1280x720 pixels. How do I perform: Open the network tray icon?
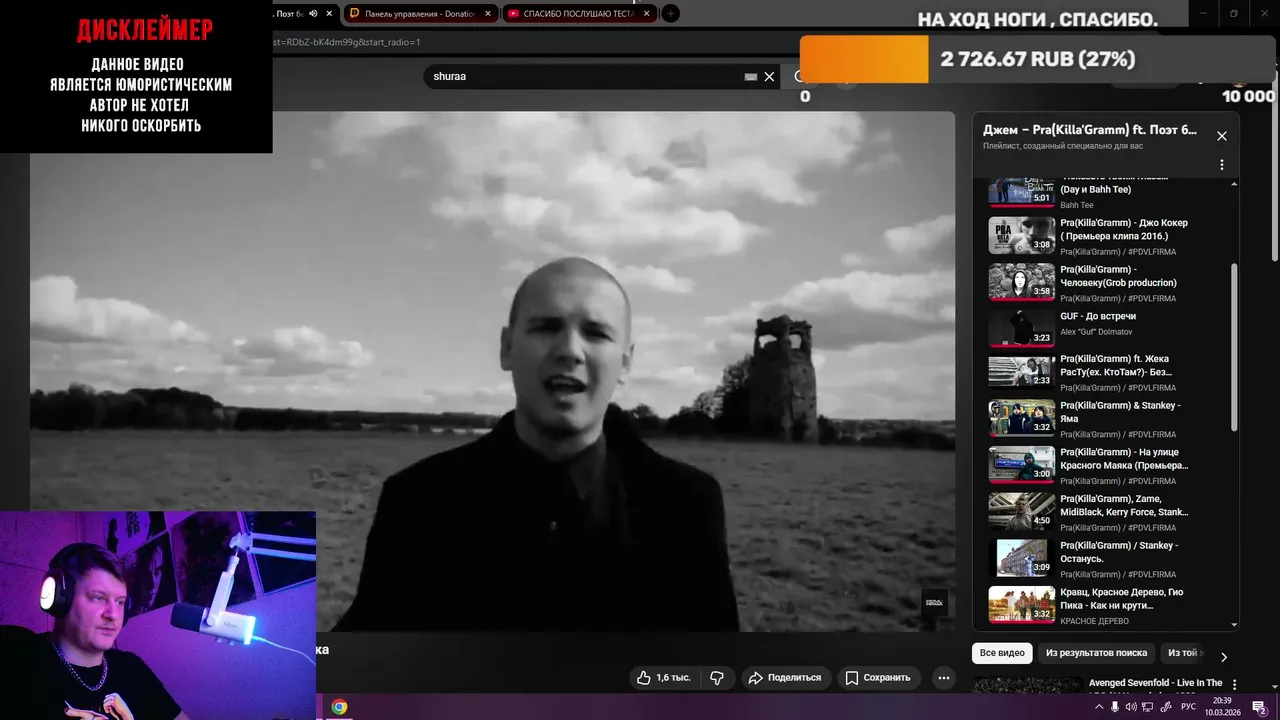click(1147, 707)
